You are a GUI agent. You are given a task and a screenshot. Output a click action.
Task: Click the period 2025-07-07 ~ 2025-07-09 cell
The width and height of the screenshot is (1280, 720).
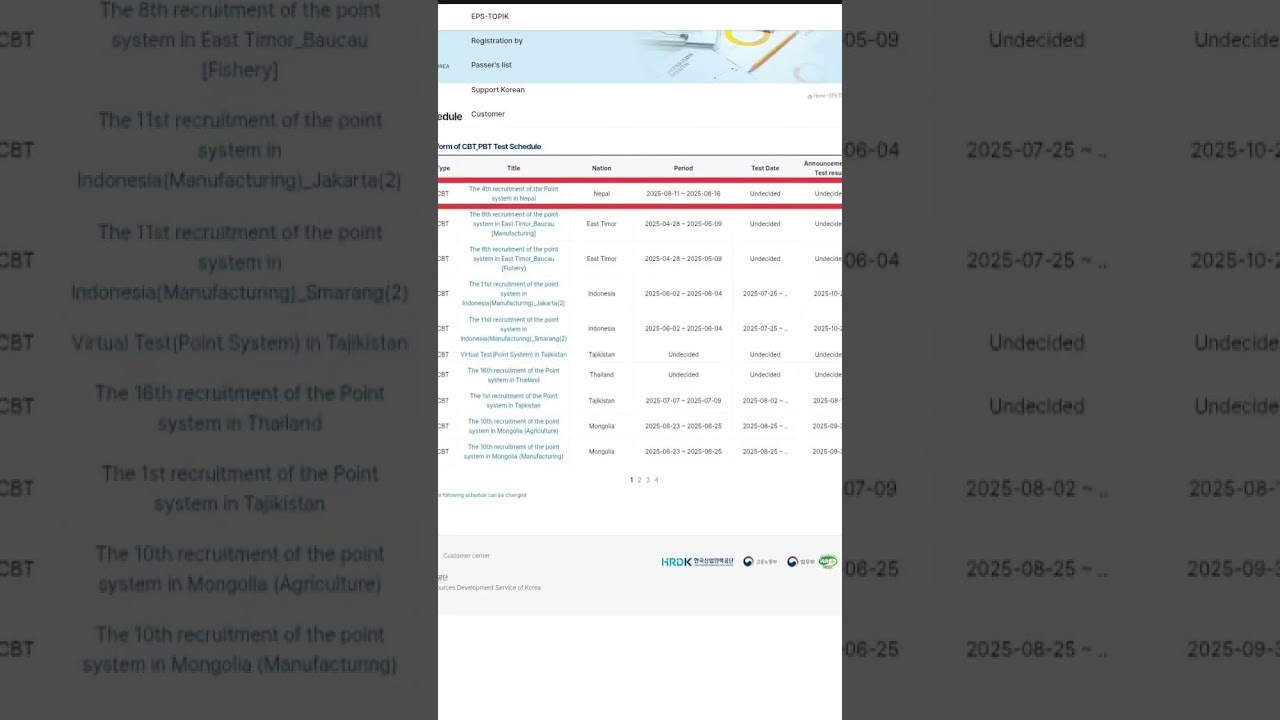(x=684, y=401)
